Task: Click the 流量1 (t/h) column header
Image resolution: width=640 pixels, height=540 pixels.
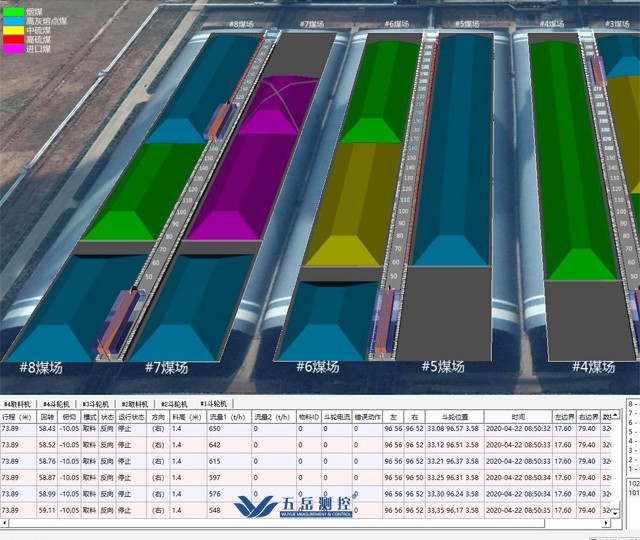Action: pos(228,416)
